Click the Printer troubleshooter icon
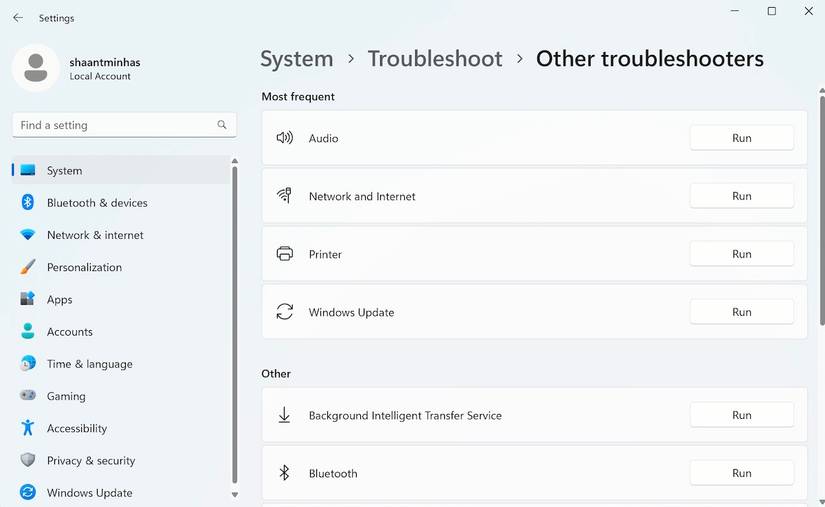 point(285,254)
